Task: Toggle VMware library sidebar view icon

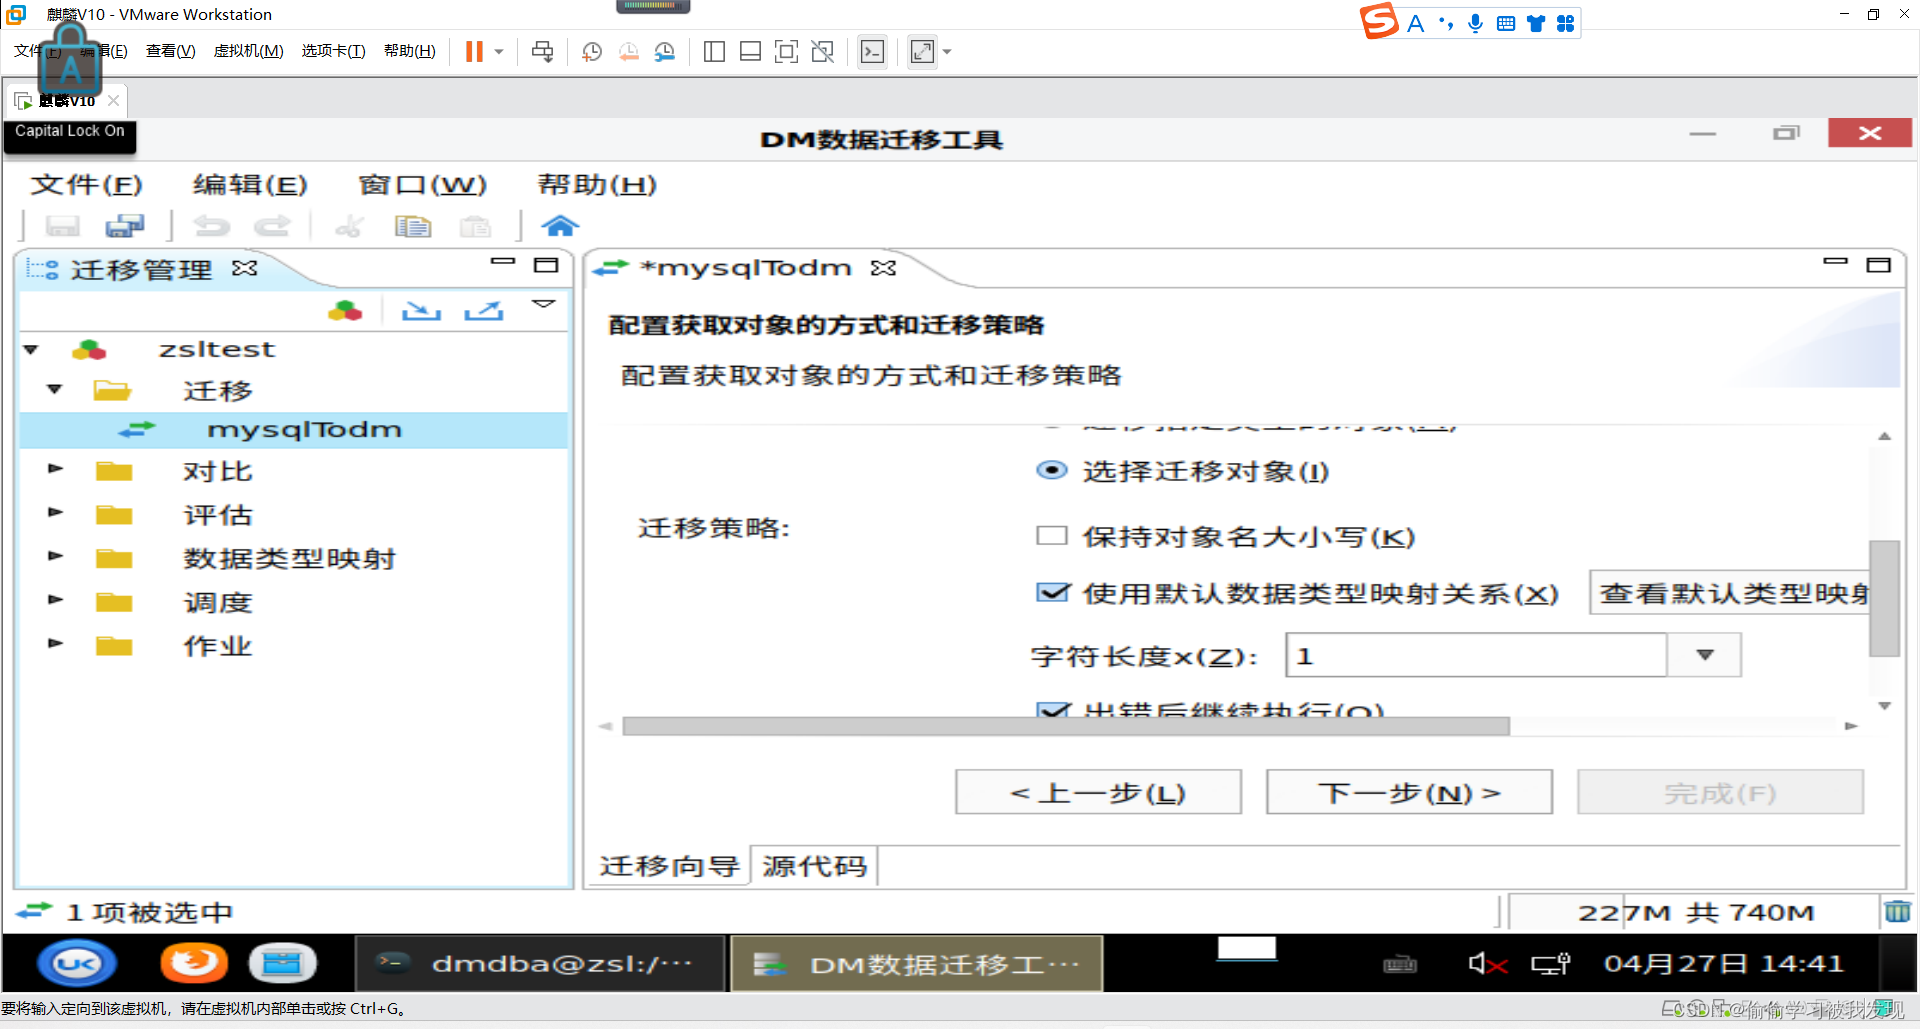Action: pos(714,52)
